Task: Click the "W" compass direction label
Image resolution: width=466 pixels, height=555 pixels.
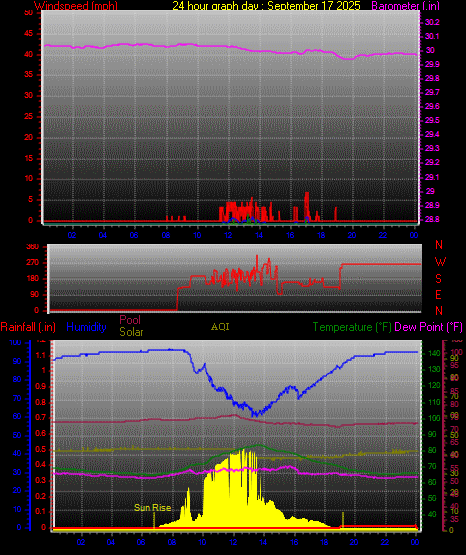Action: [x=440, y=262]
